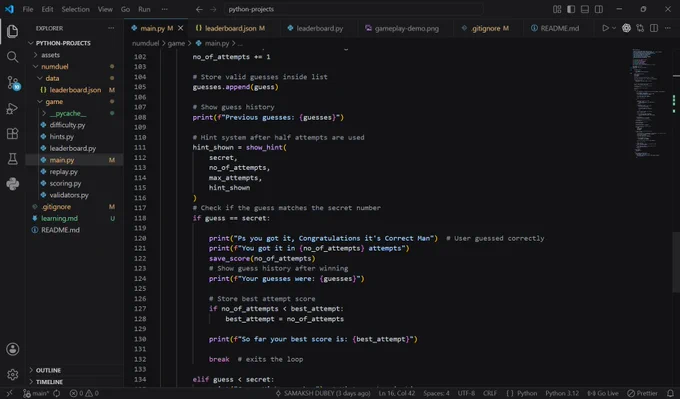
Task: Click Go Live in status bar
Action: [x=603, y=393]
